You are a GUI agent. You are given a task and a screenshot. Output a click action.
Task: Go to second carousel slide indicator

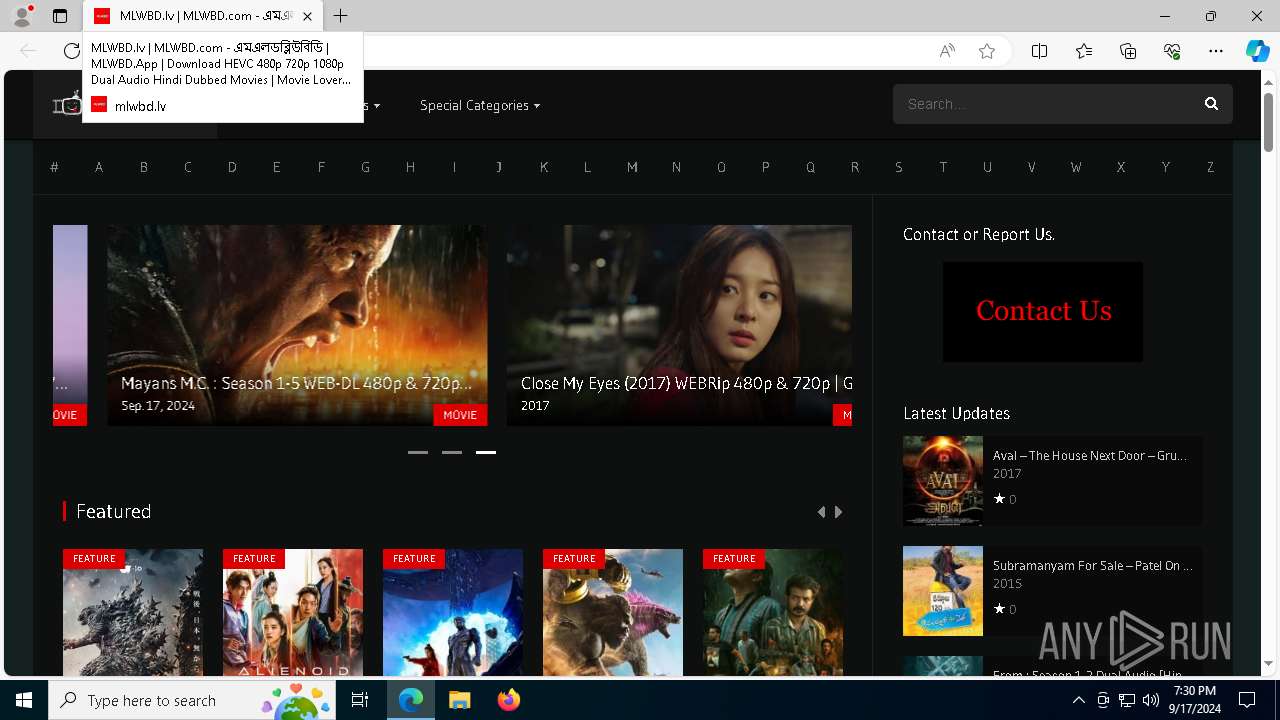point(452,452)
